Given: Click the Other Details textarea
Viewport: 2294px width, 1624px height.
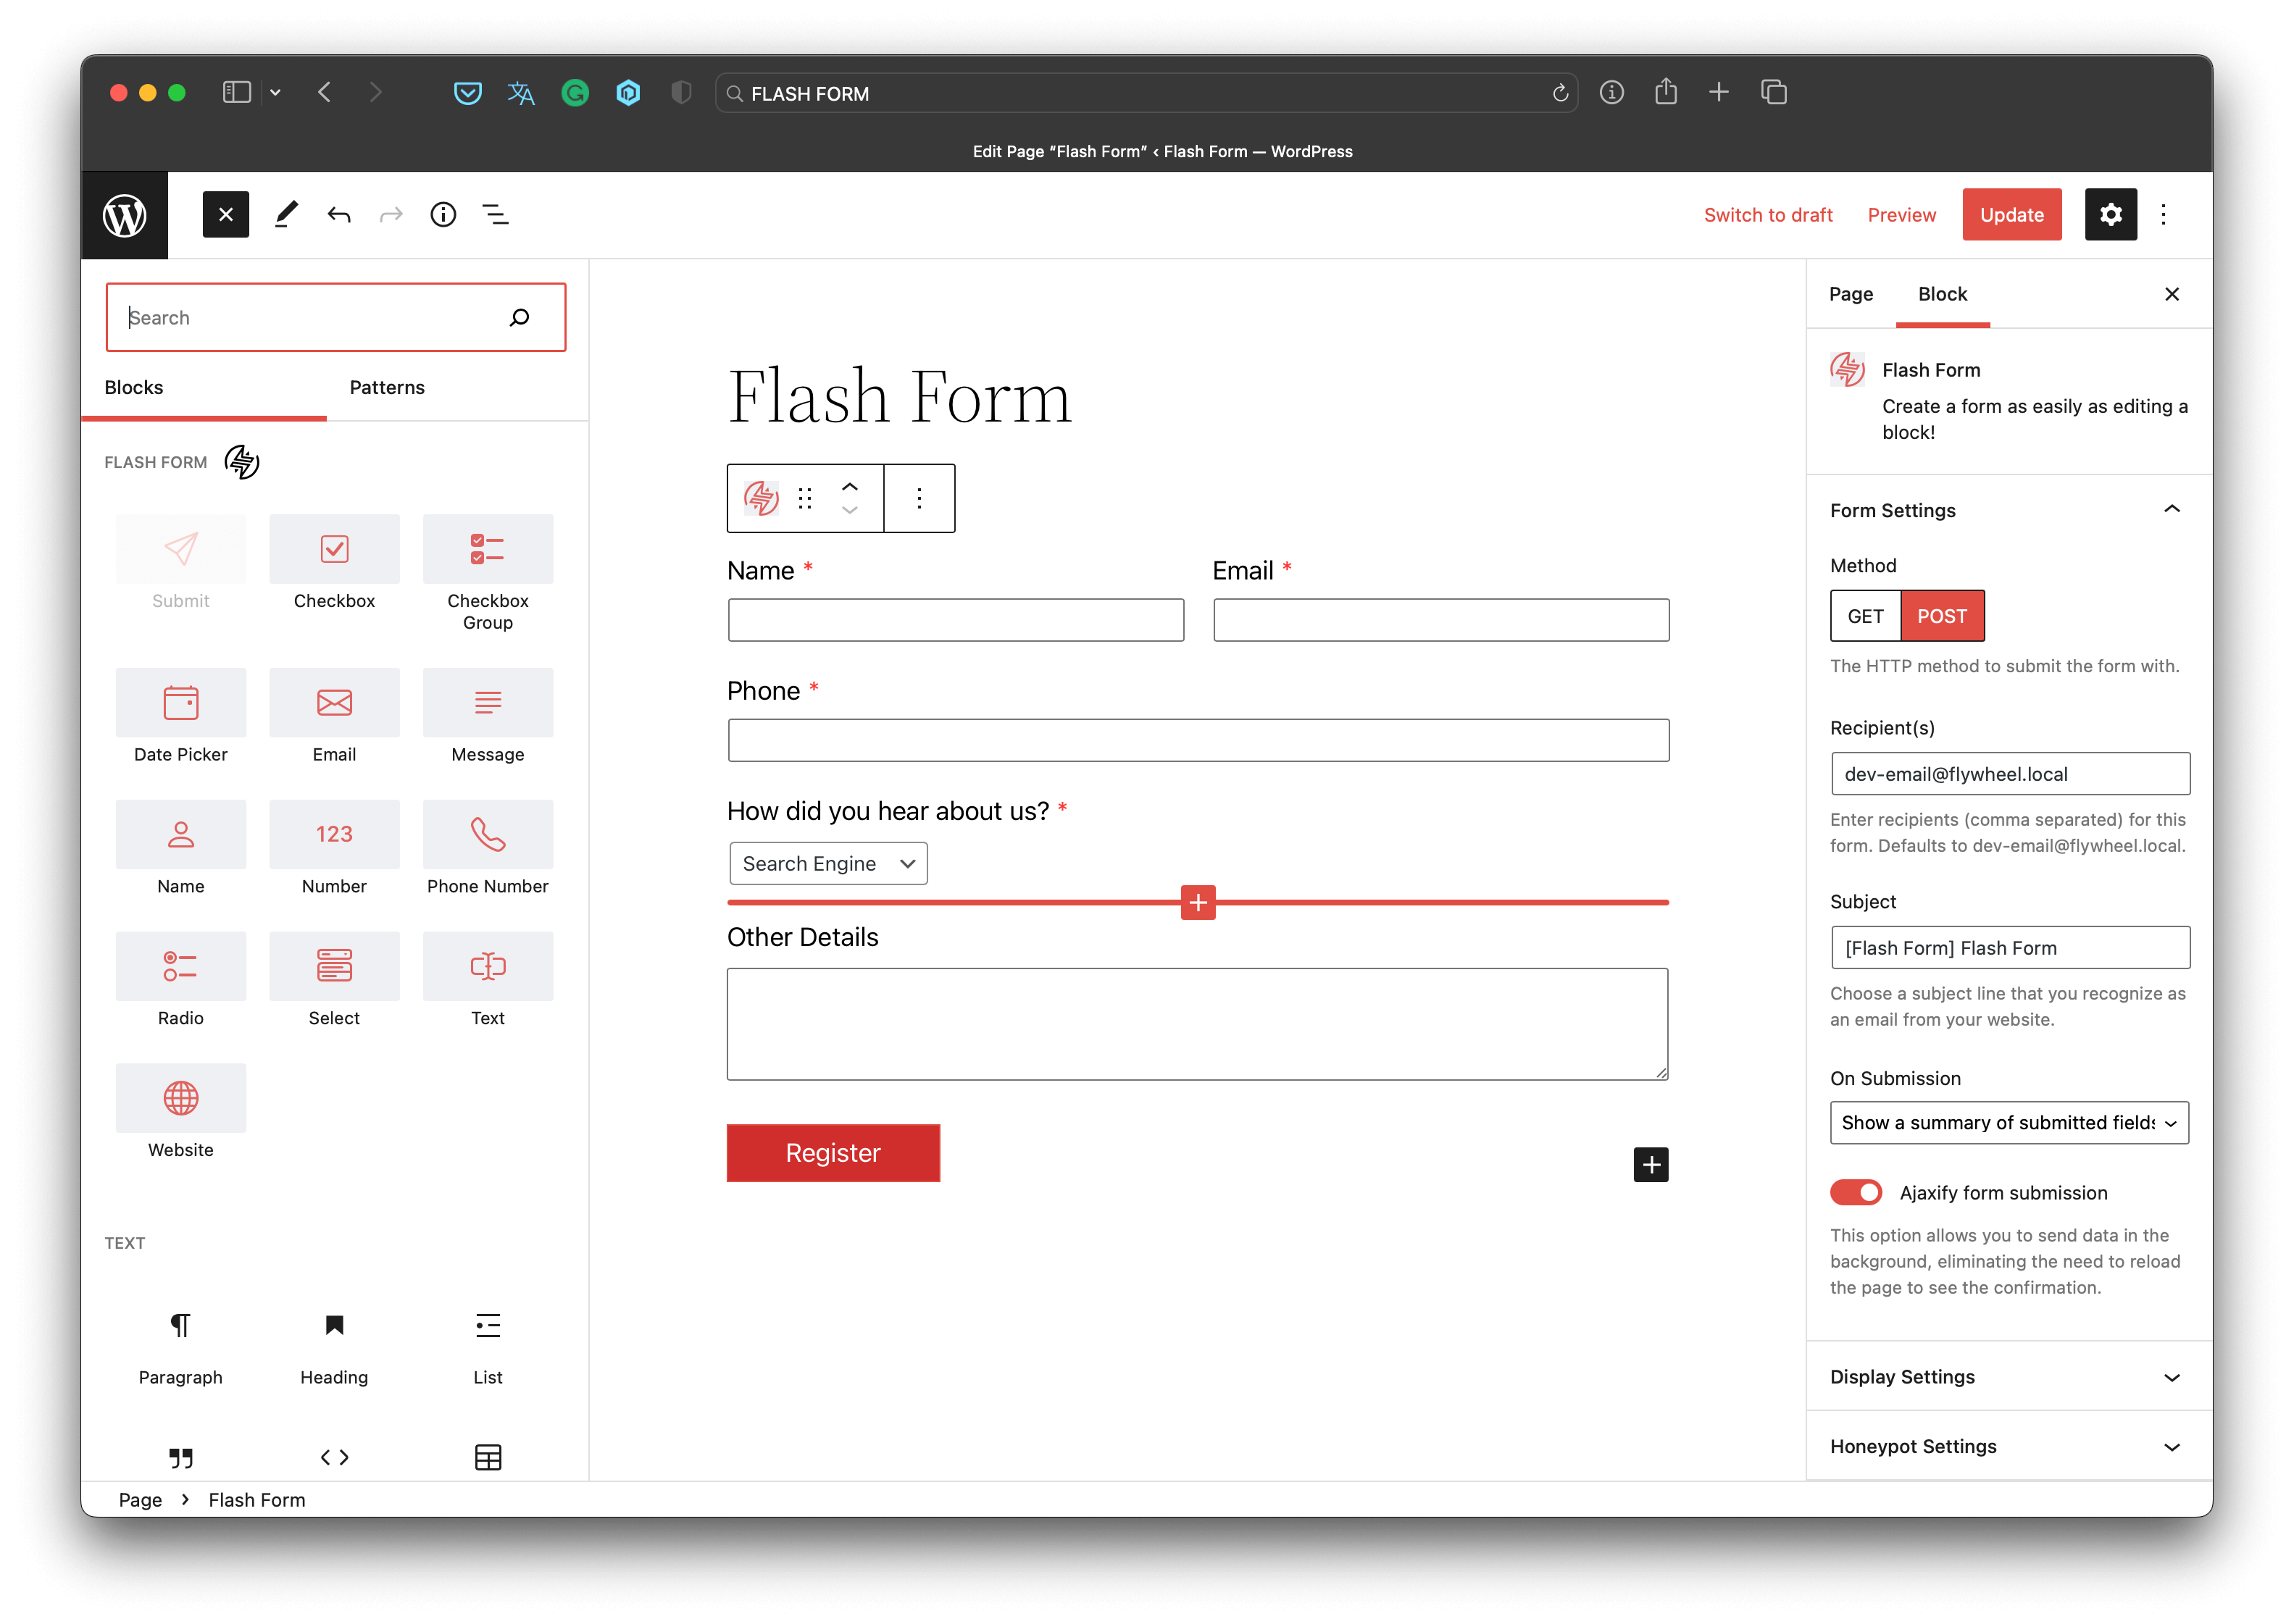Looking at the screenshot, I should (1197, 1024).
